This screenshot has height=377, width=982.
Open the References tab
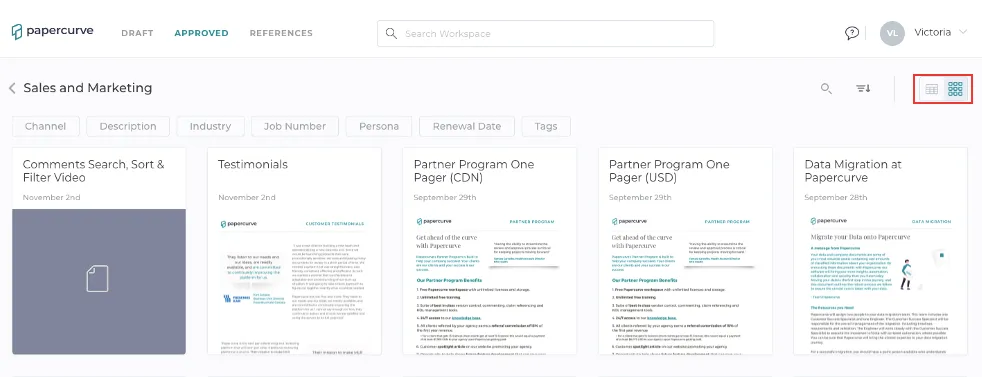pyautogui.click(x=281, y=33)
